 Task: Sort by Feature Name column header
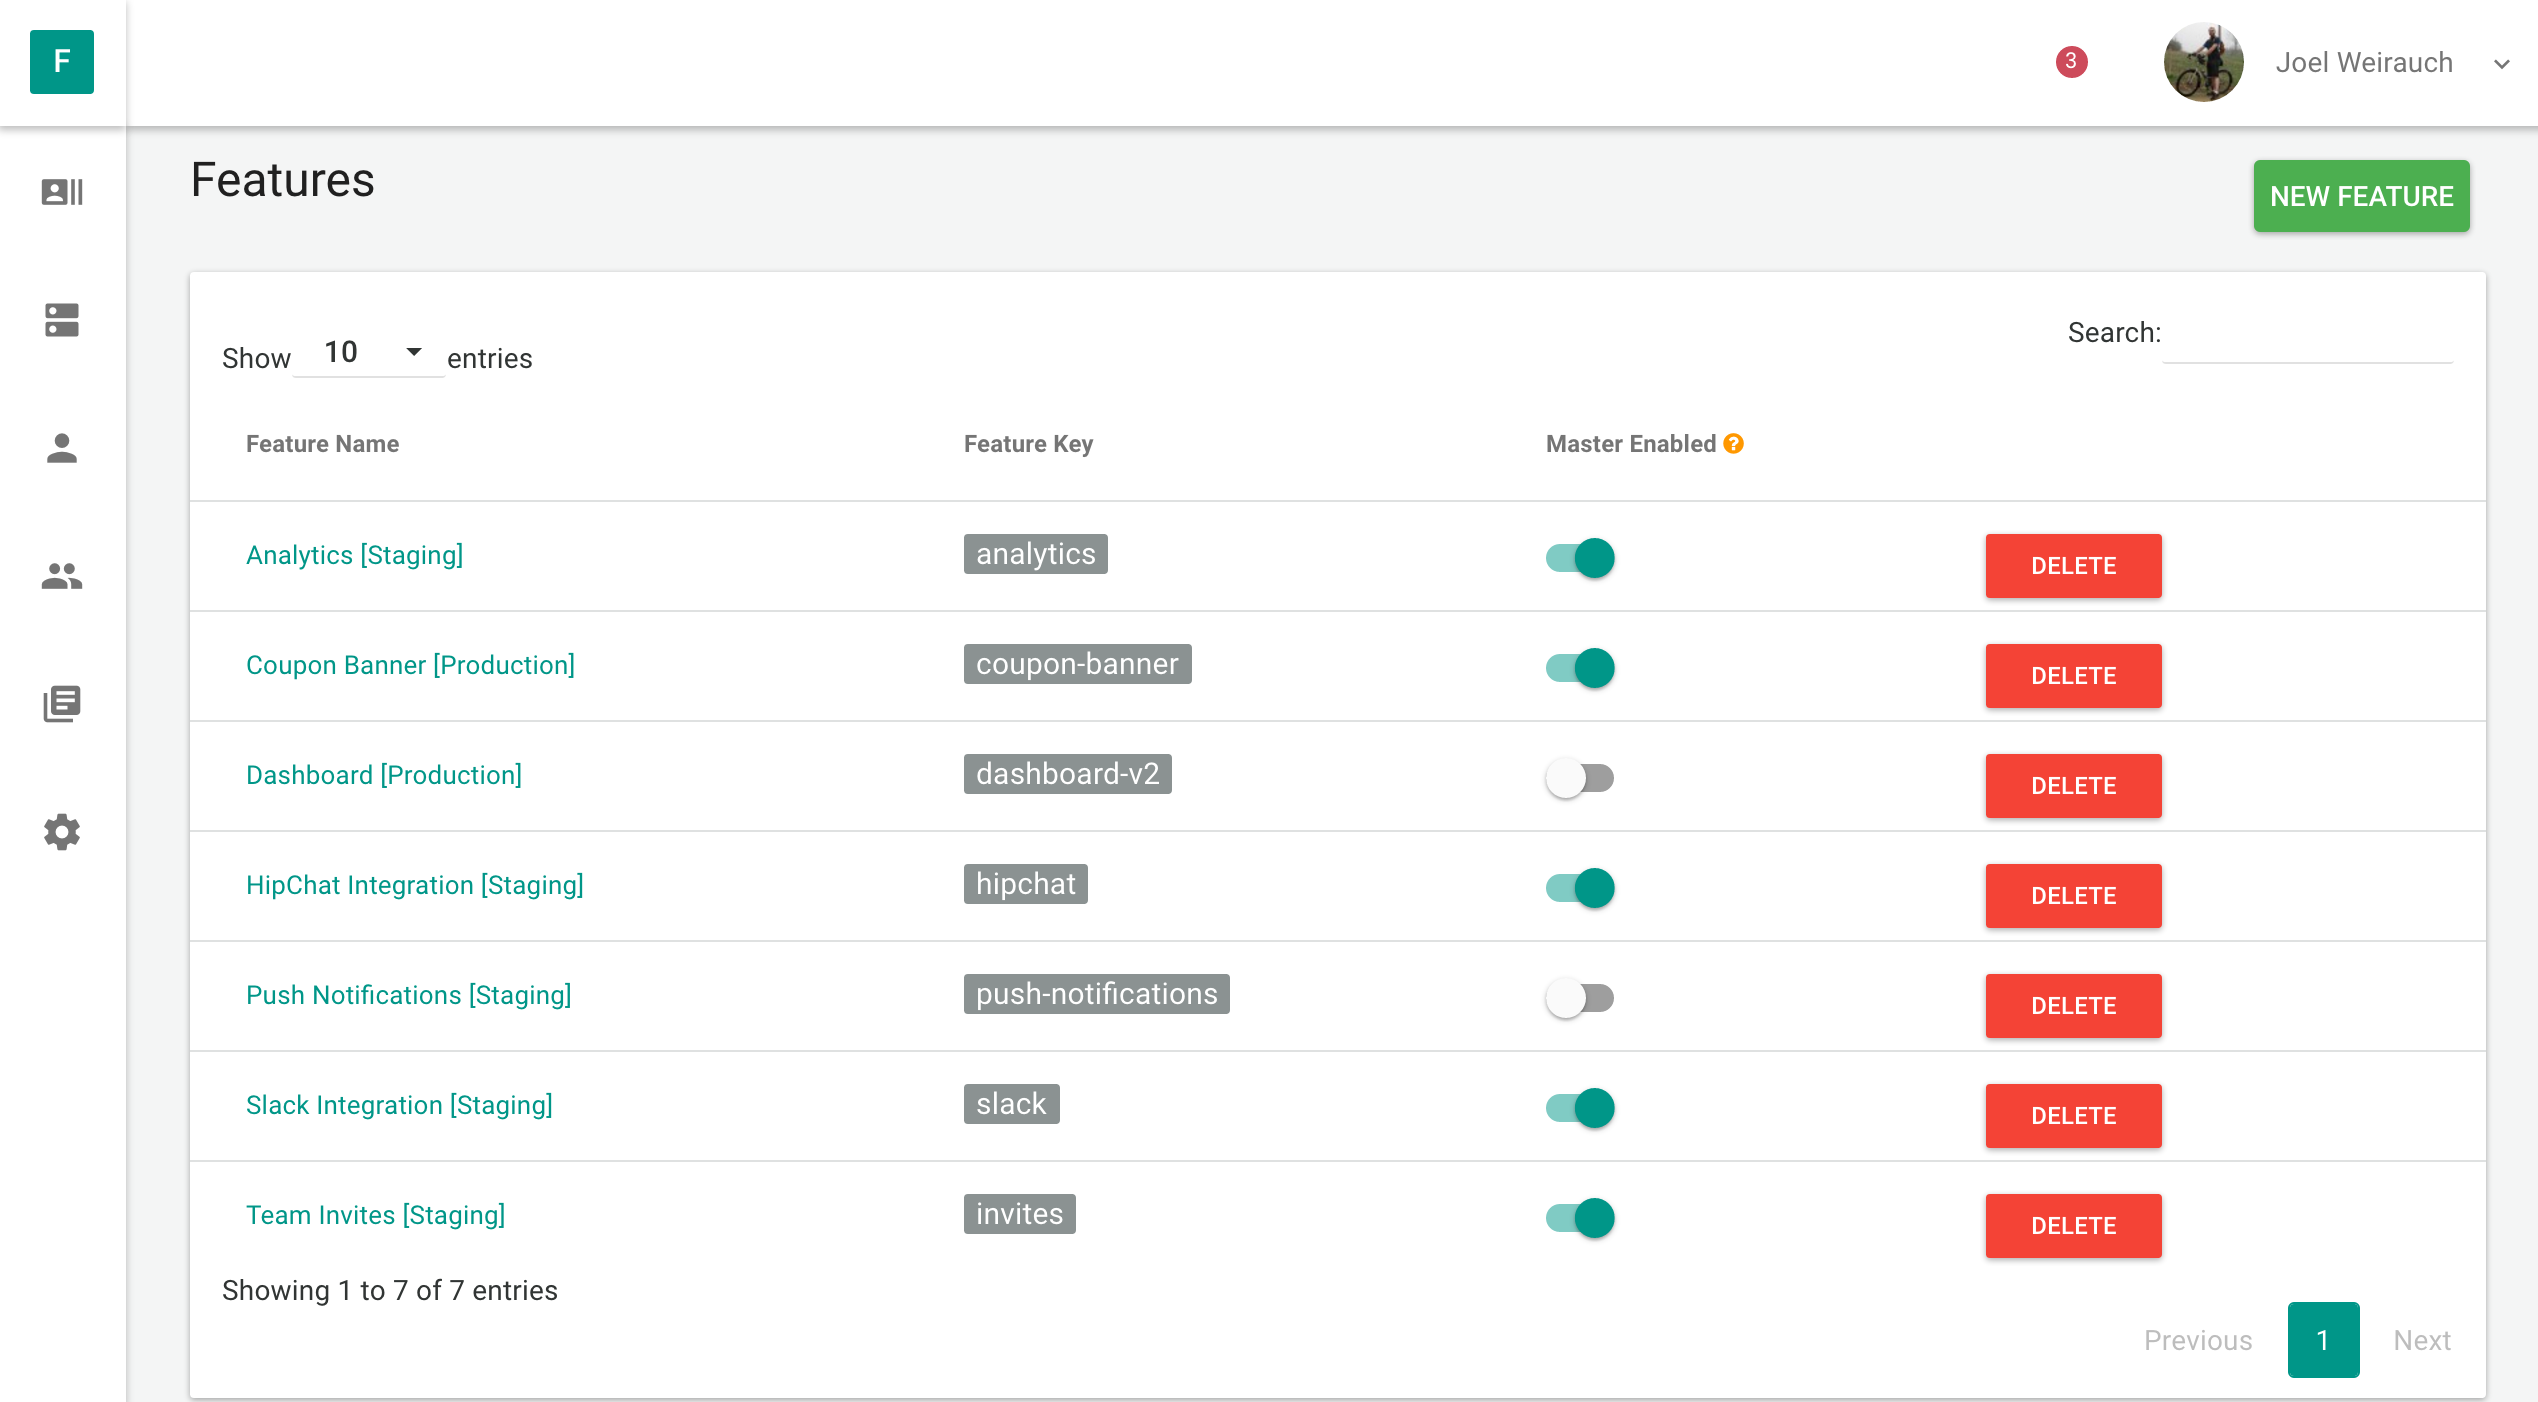[322, 444]
